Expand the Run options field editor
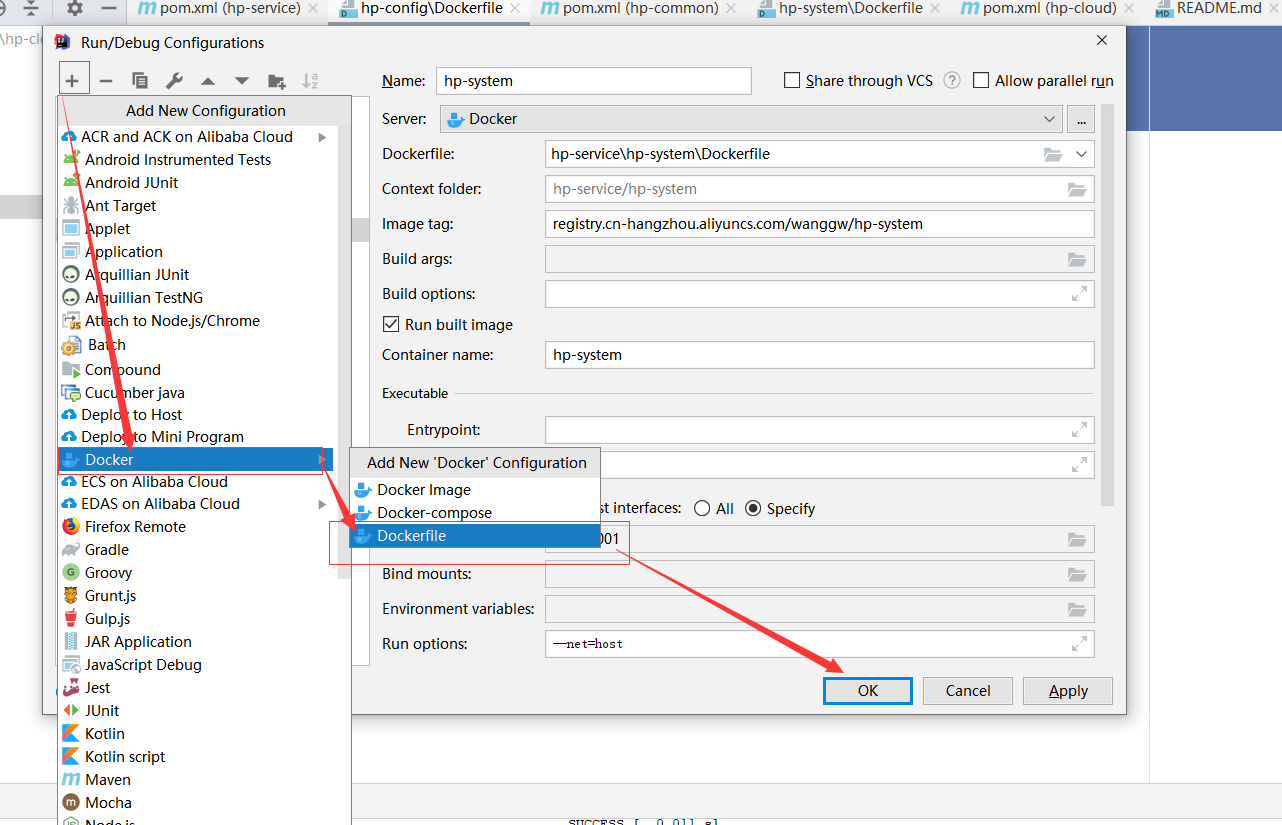The image size is (1282, 825). (1079, 644)
